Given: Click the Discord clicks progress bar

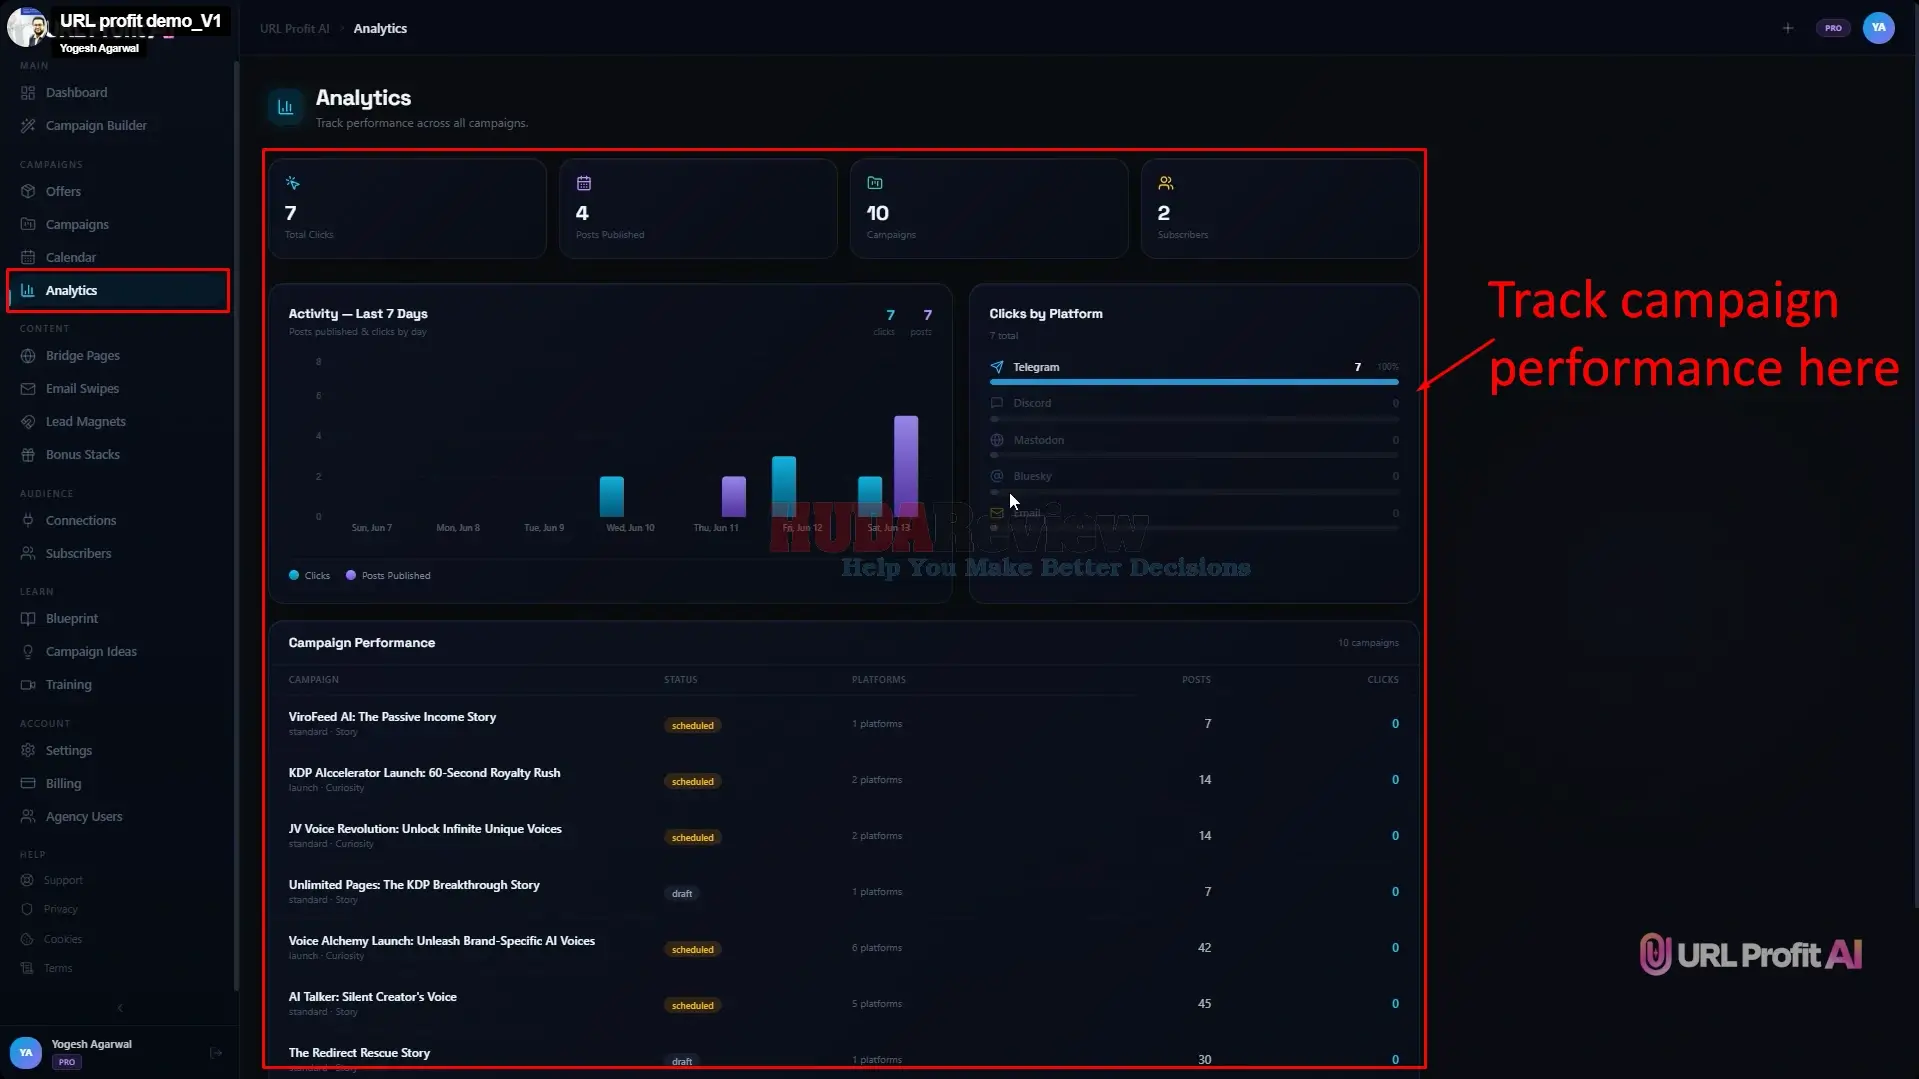Looking at the screenshot, I should (1194, 419).
